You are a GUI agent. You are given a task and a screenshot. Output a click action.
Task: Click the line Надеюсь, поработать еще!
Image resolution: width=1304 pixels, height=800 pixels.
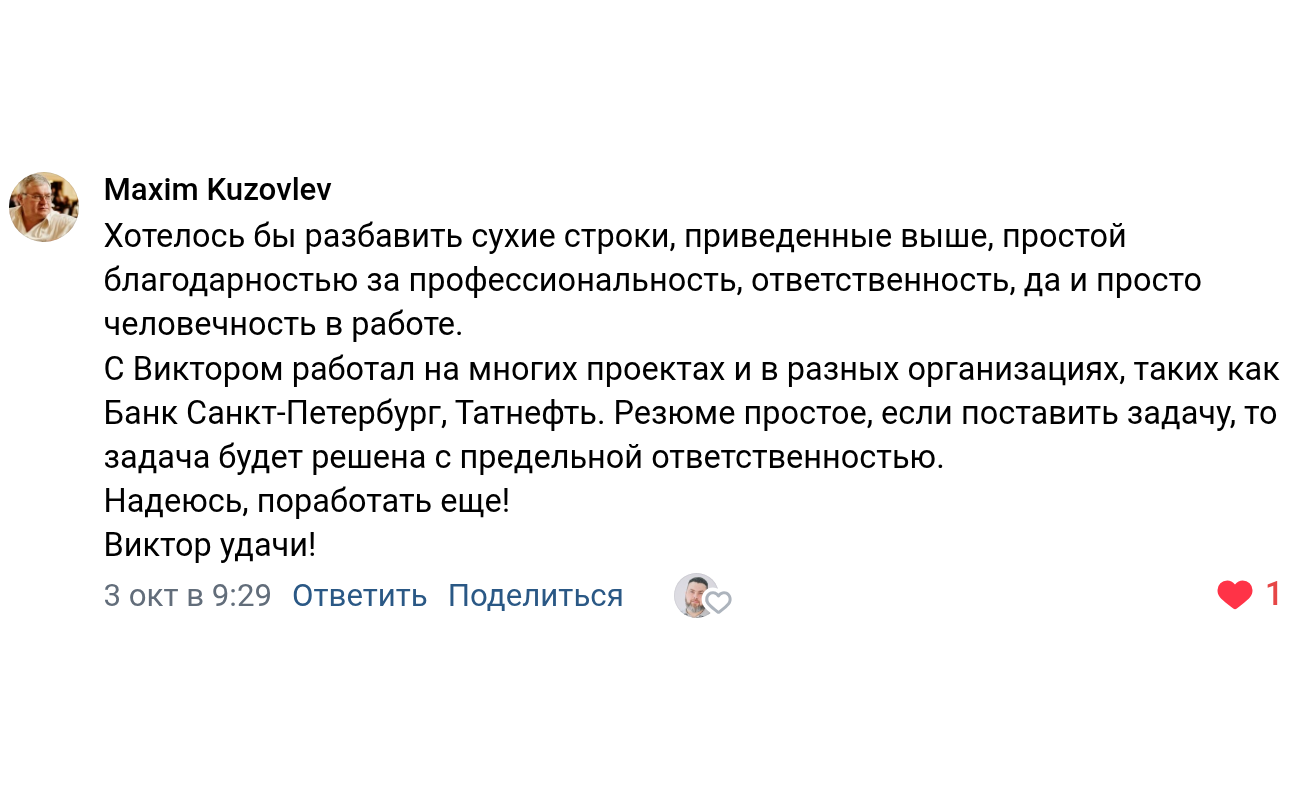coord(307,501)
